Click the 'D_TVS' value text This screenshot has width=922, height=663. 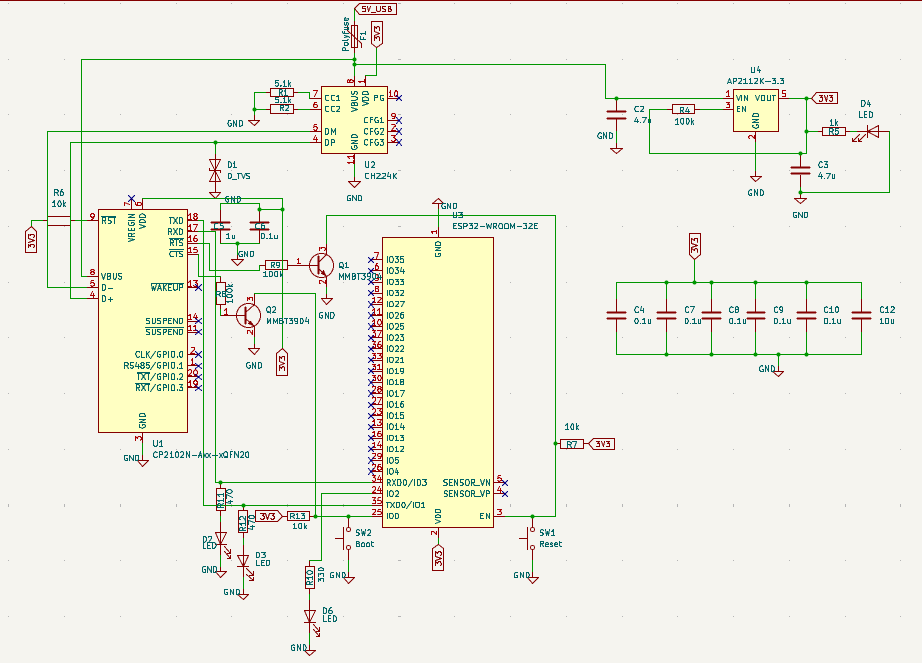(x=239, y=176)
